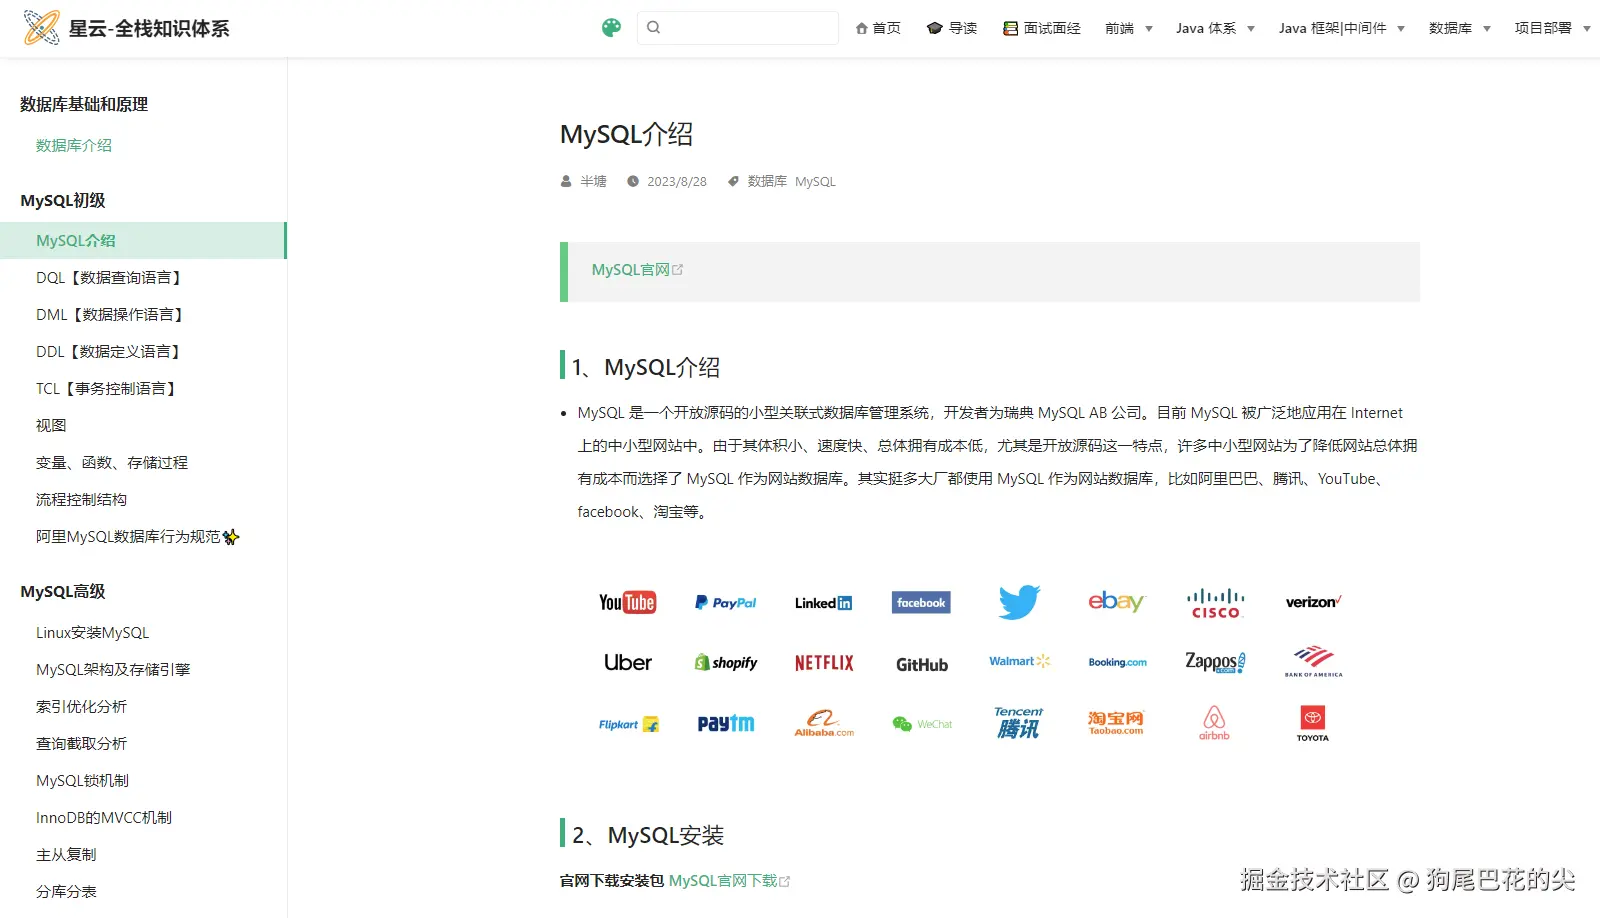Click the search input field
This screenshot has height=918, width=1600.
[x=738, y=28]
